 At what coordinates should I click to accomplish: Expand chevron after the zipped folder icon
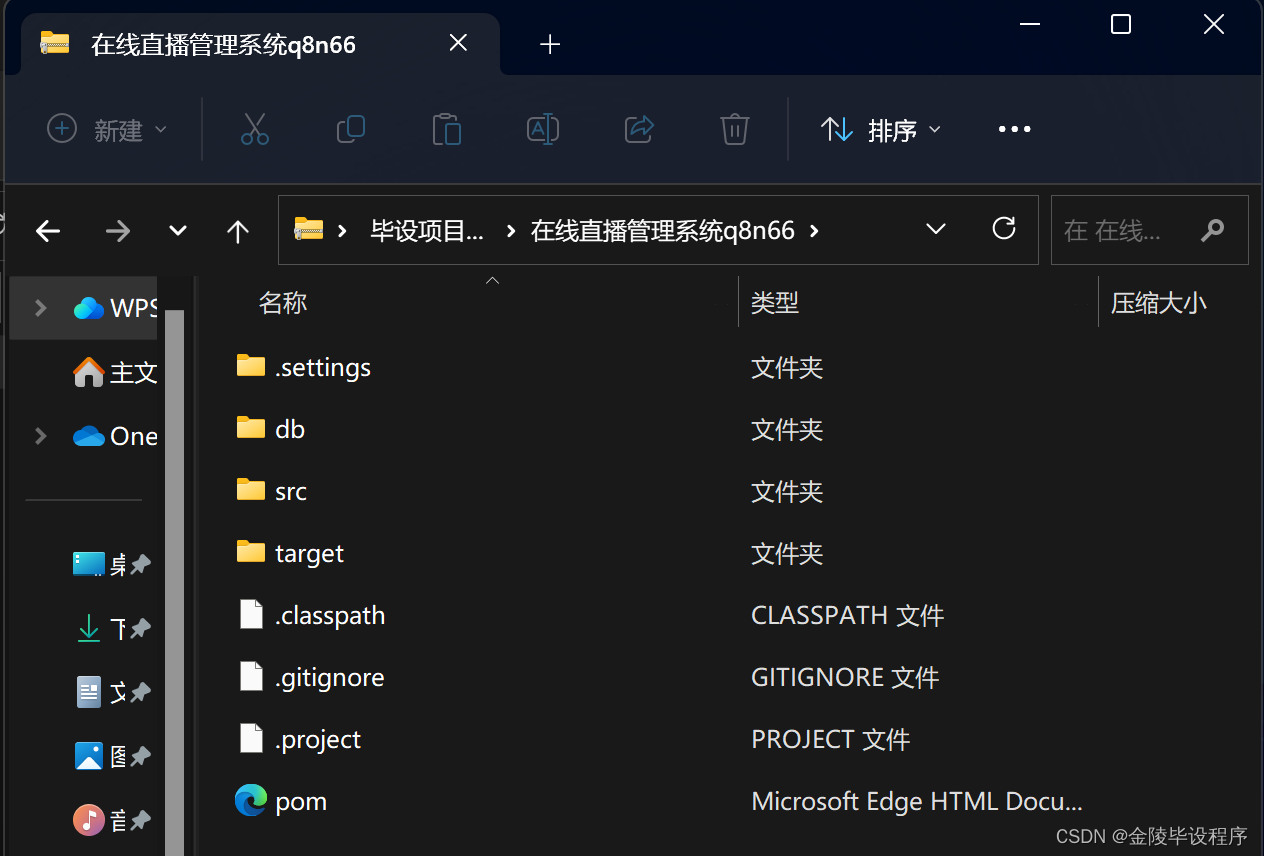[x=342, y=231]
